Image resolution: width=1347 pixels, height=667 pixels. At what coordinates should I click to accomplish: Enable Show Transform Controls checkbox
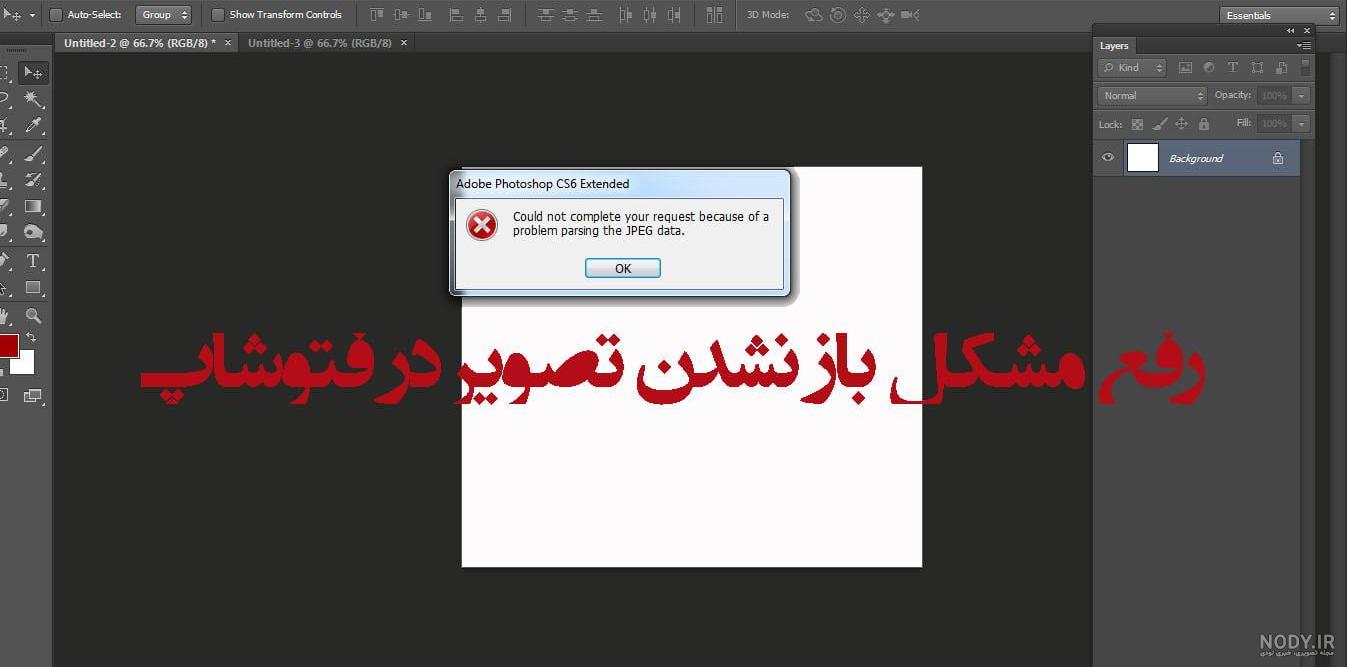click(218, 15)
